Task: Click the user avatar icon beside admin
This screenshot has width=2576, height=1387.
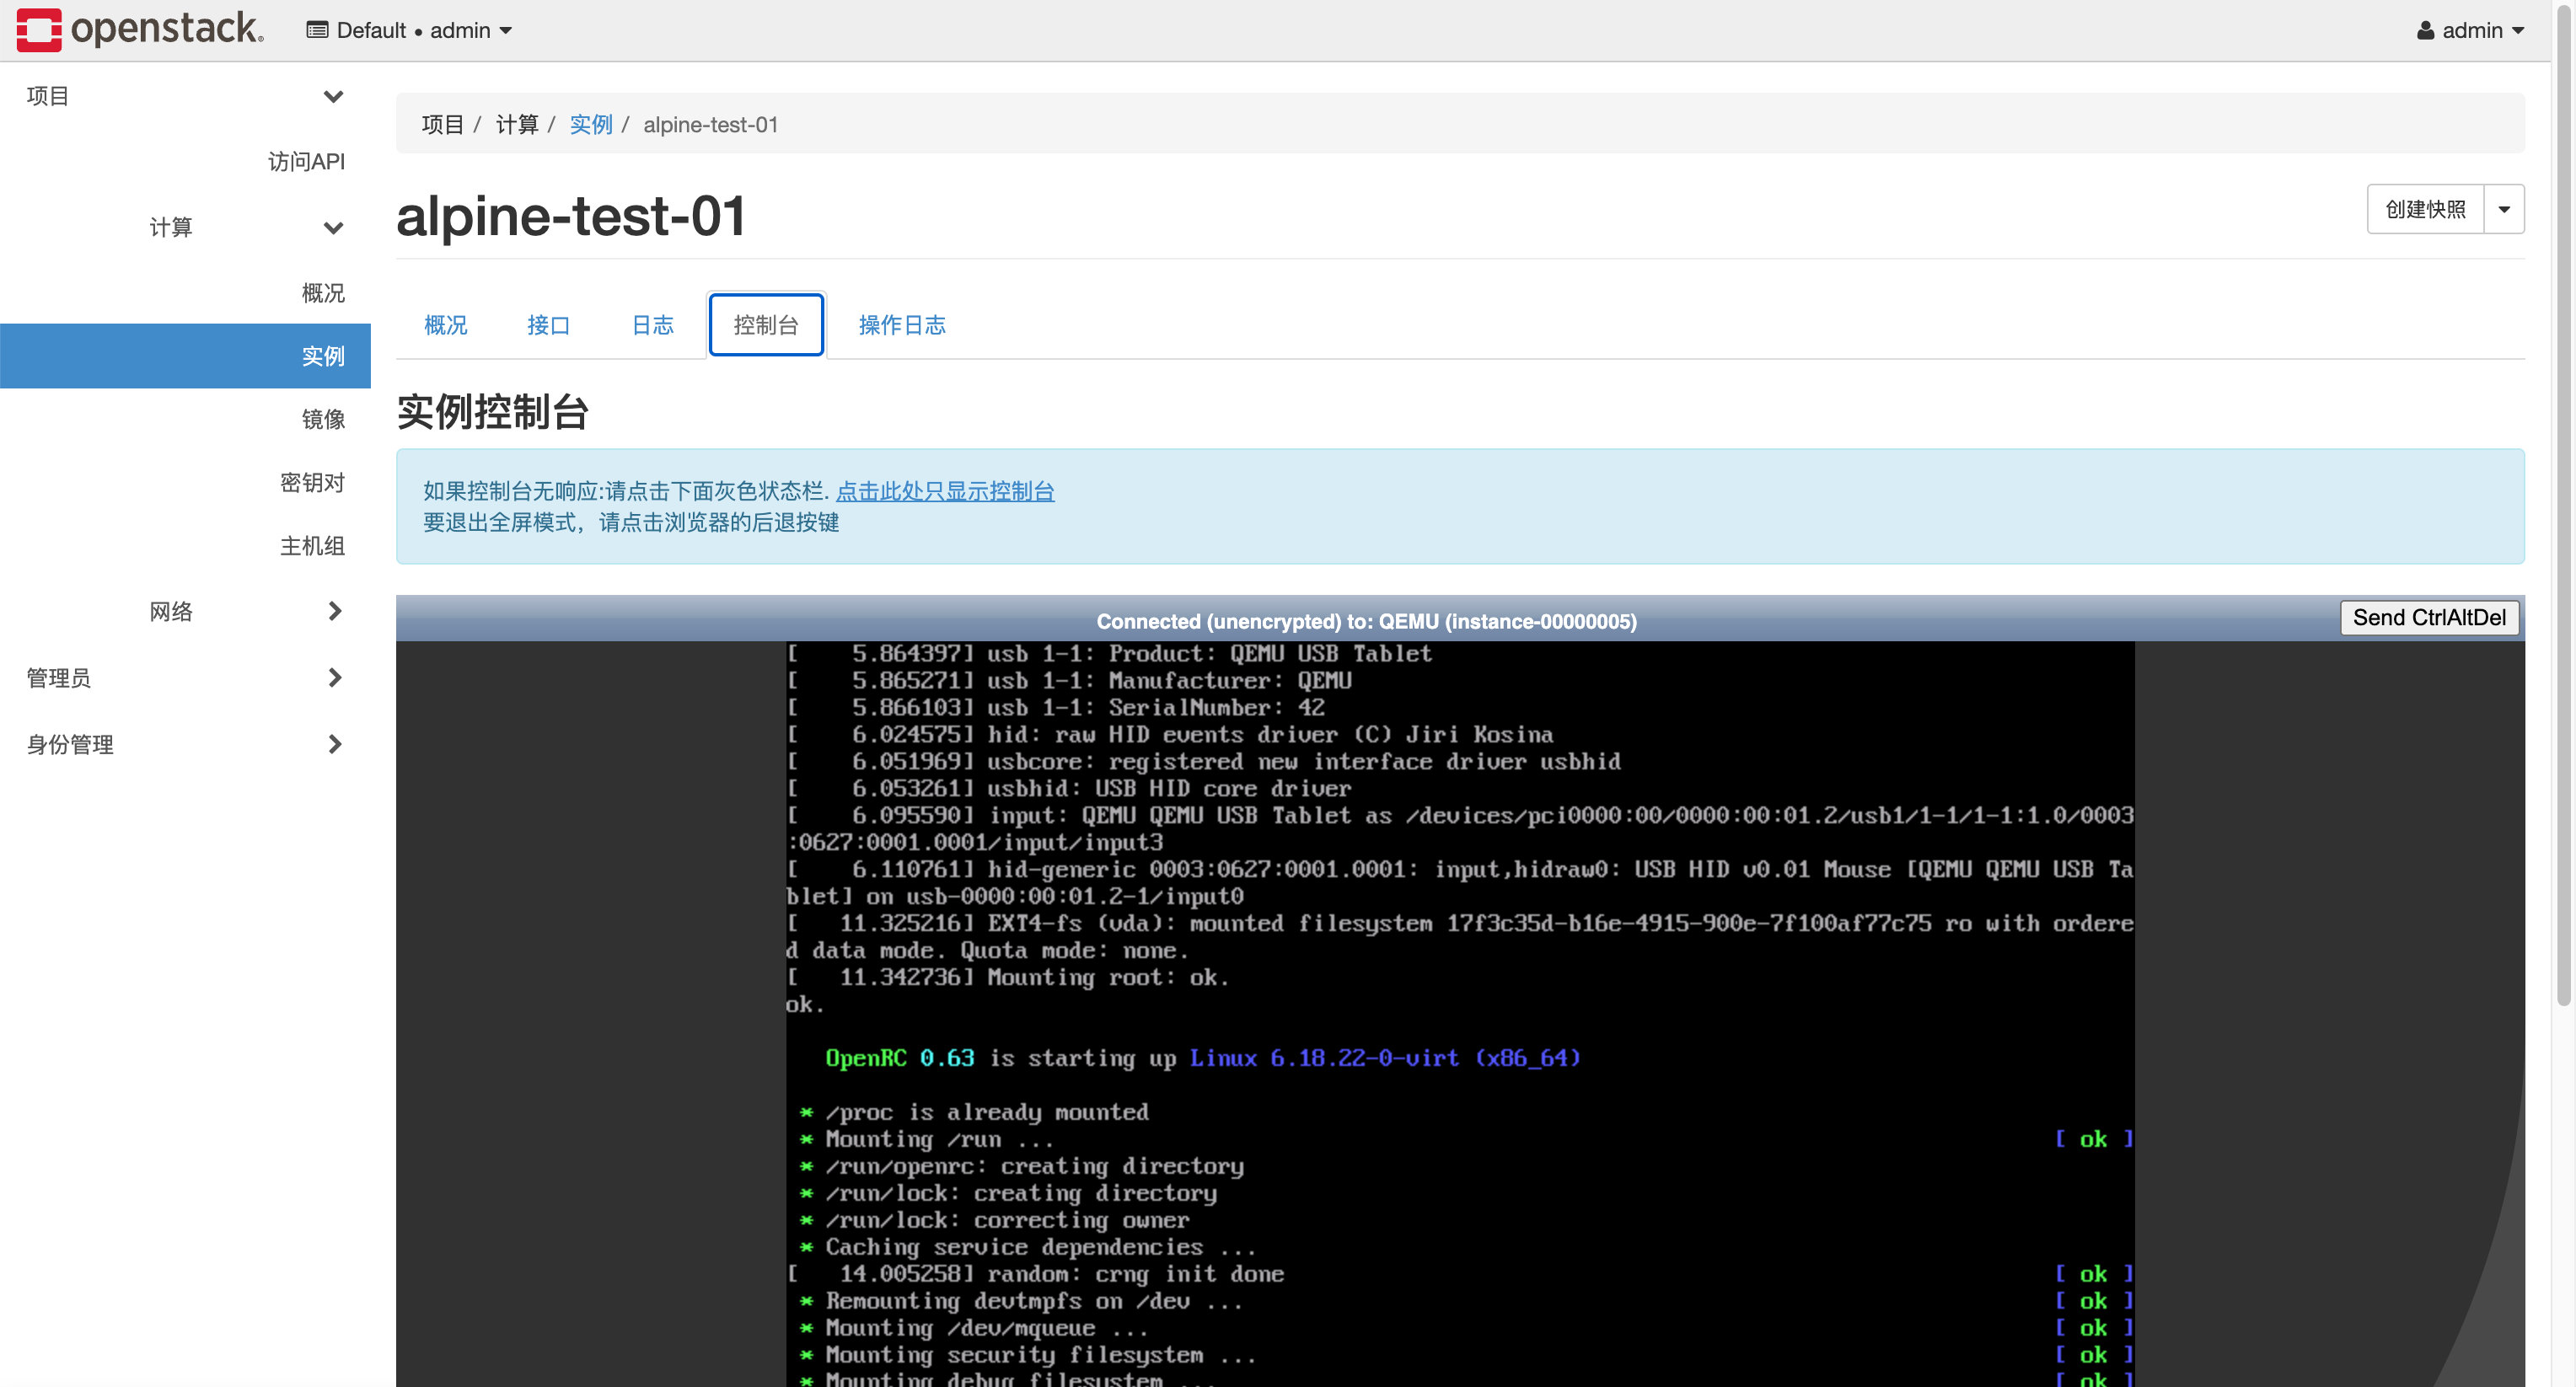Action: click(x=2425, y=30)
